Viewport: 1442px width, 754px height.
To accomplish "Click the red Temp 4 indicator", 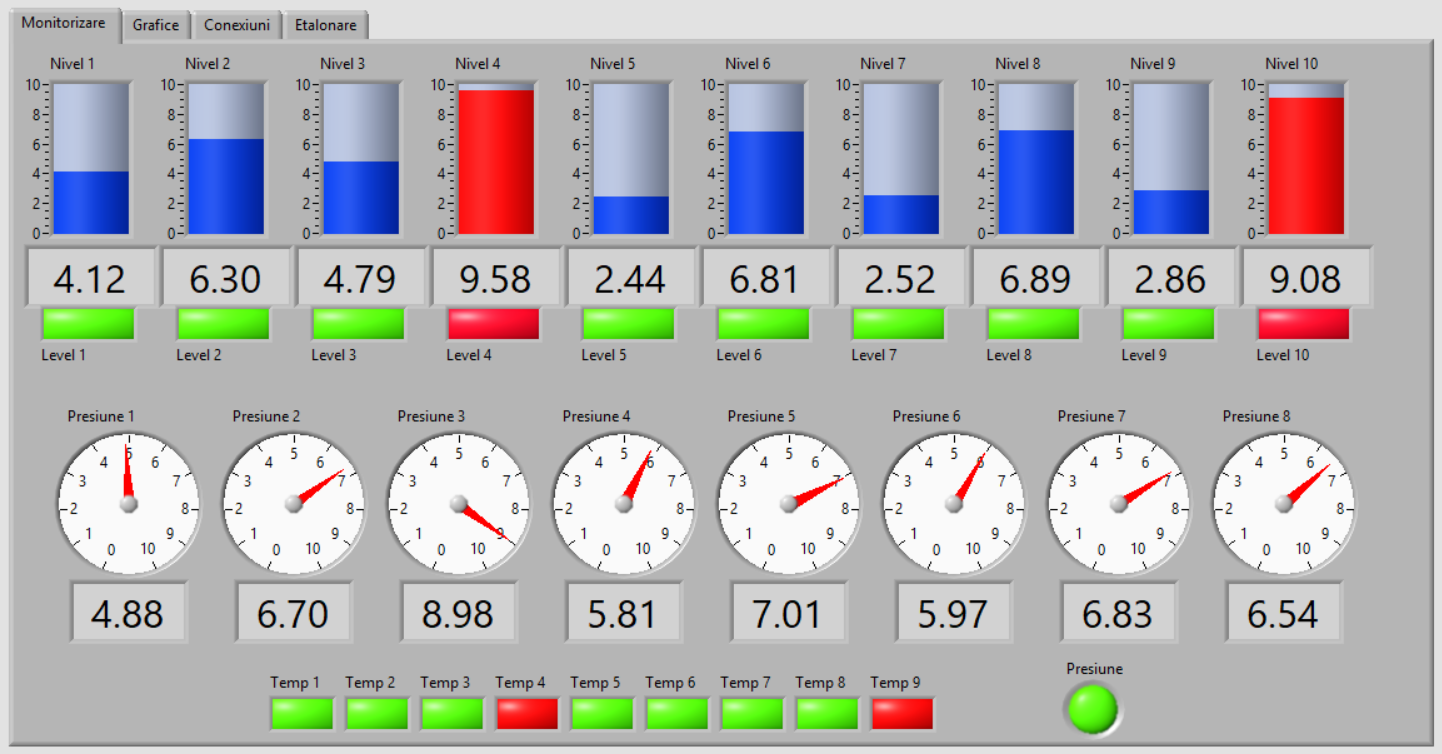I will (527, 714).
